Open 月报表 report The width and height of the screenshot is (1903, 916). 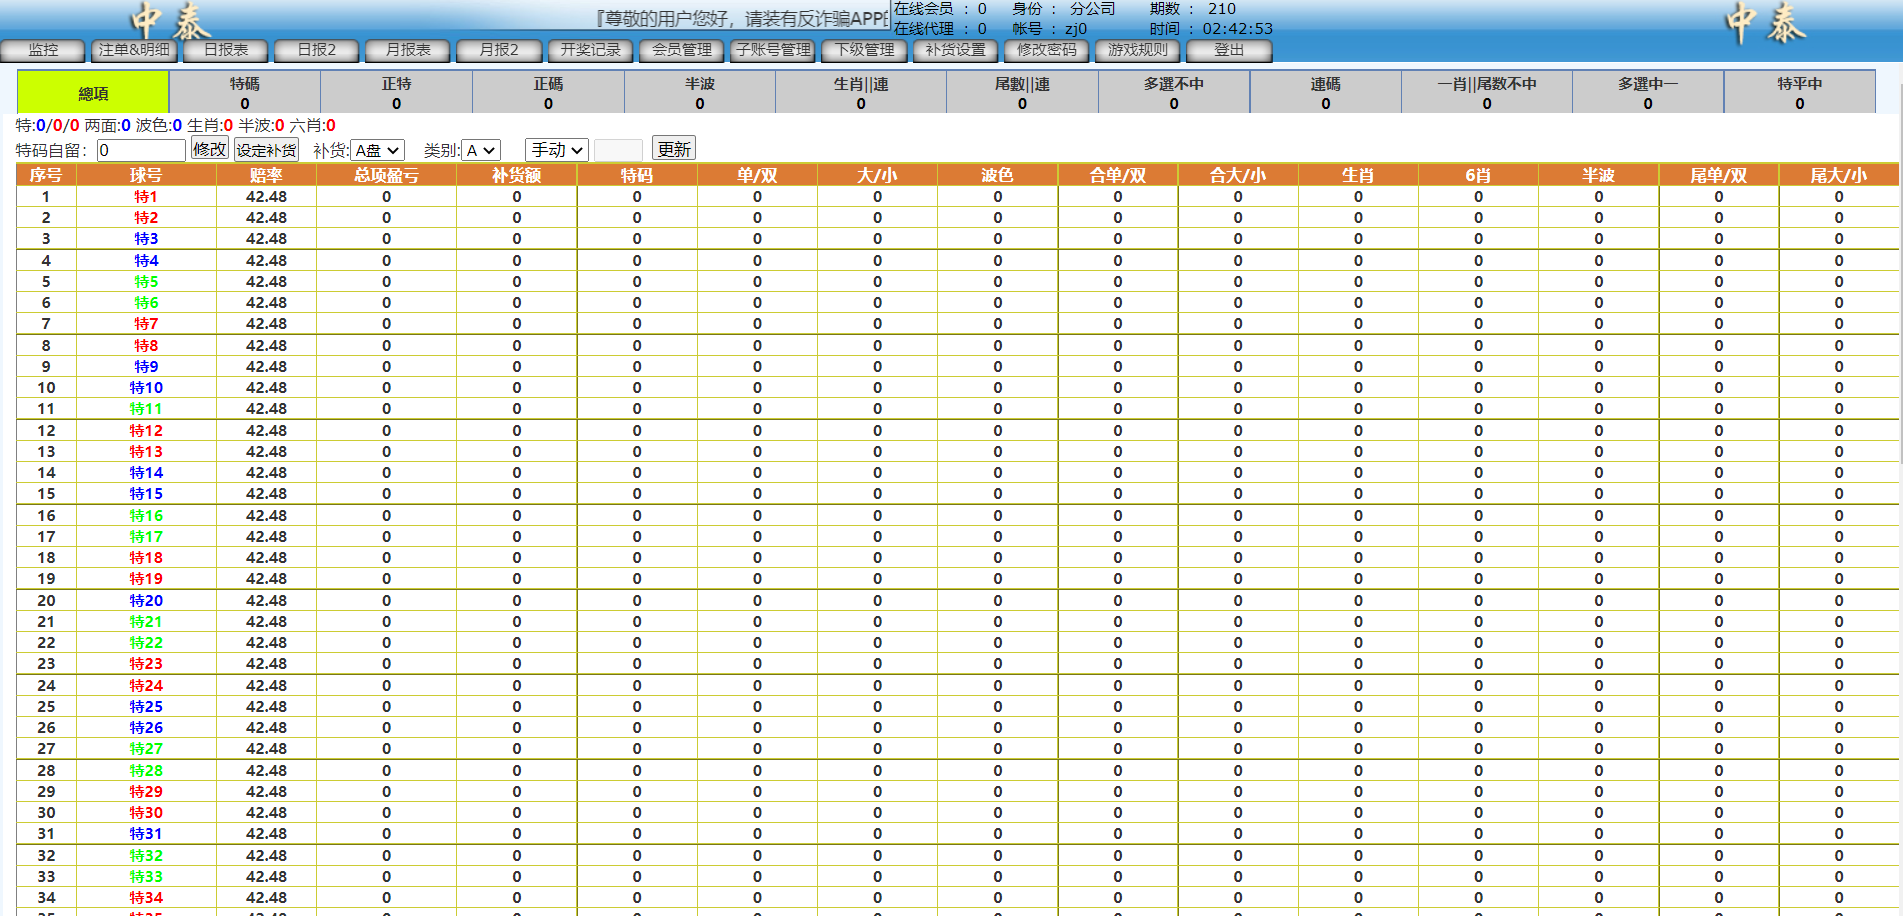click(x=408, y=50)
